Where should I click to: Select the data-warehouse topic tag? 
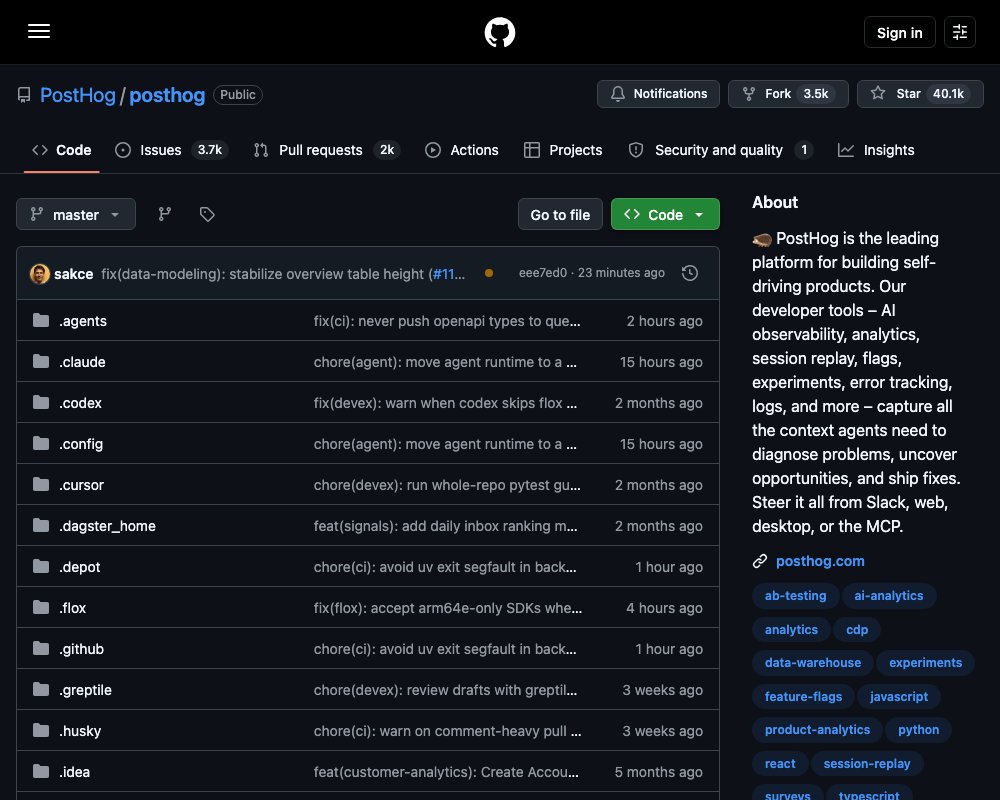tap(812, 663)
